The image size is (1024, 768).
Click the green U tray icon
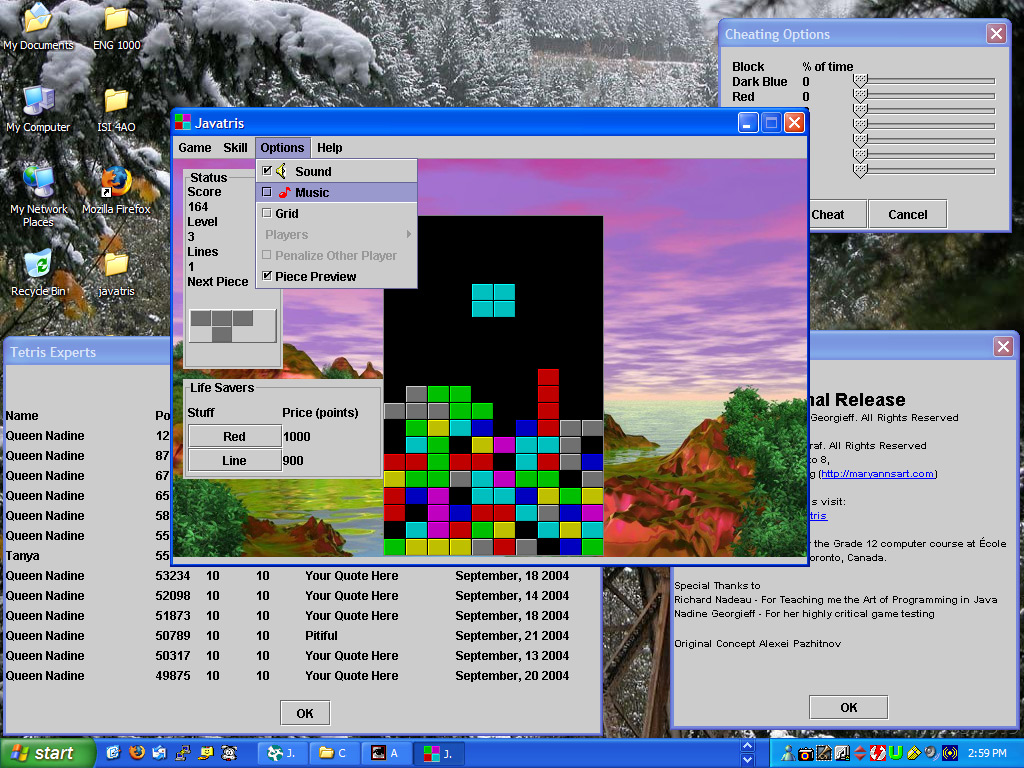pyautogui.click(x=895, y=753)
